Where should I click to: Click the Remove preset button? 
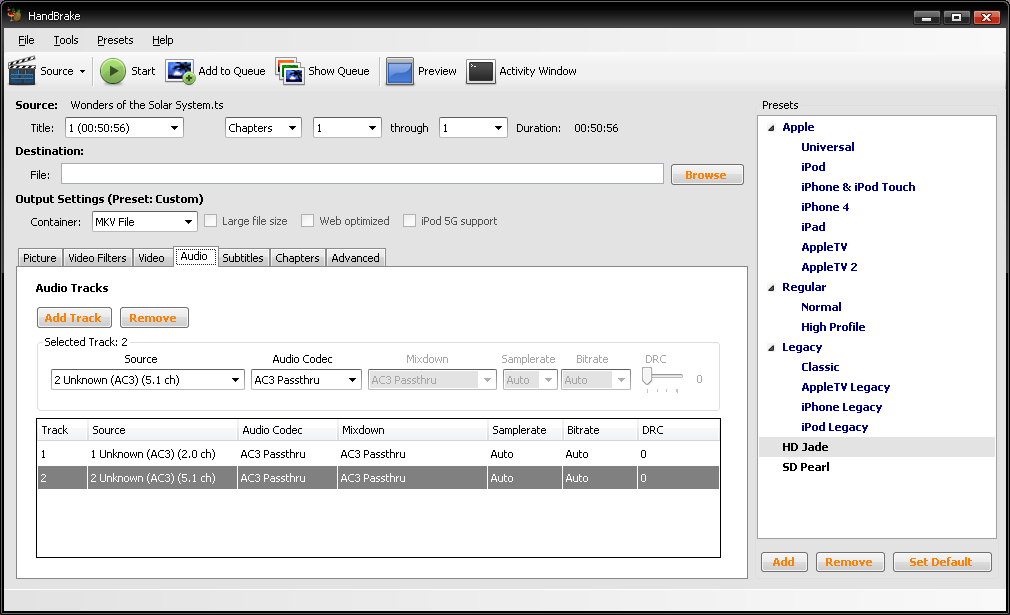coord(849,562)
